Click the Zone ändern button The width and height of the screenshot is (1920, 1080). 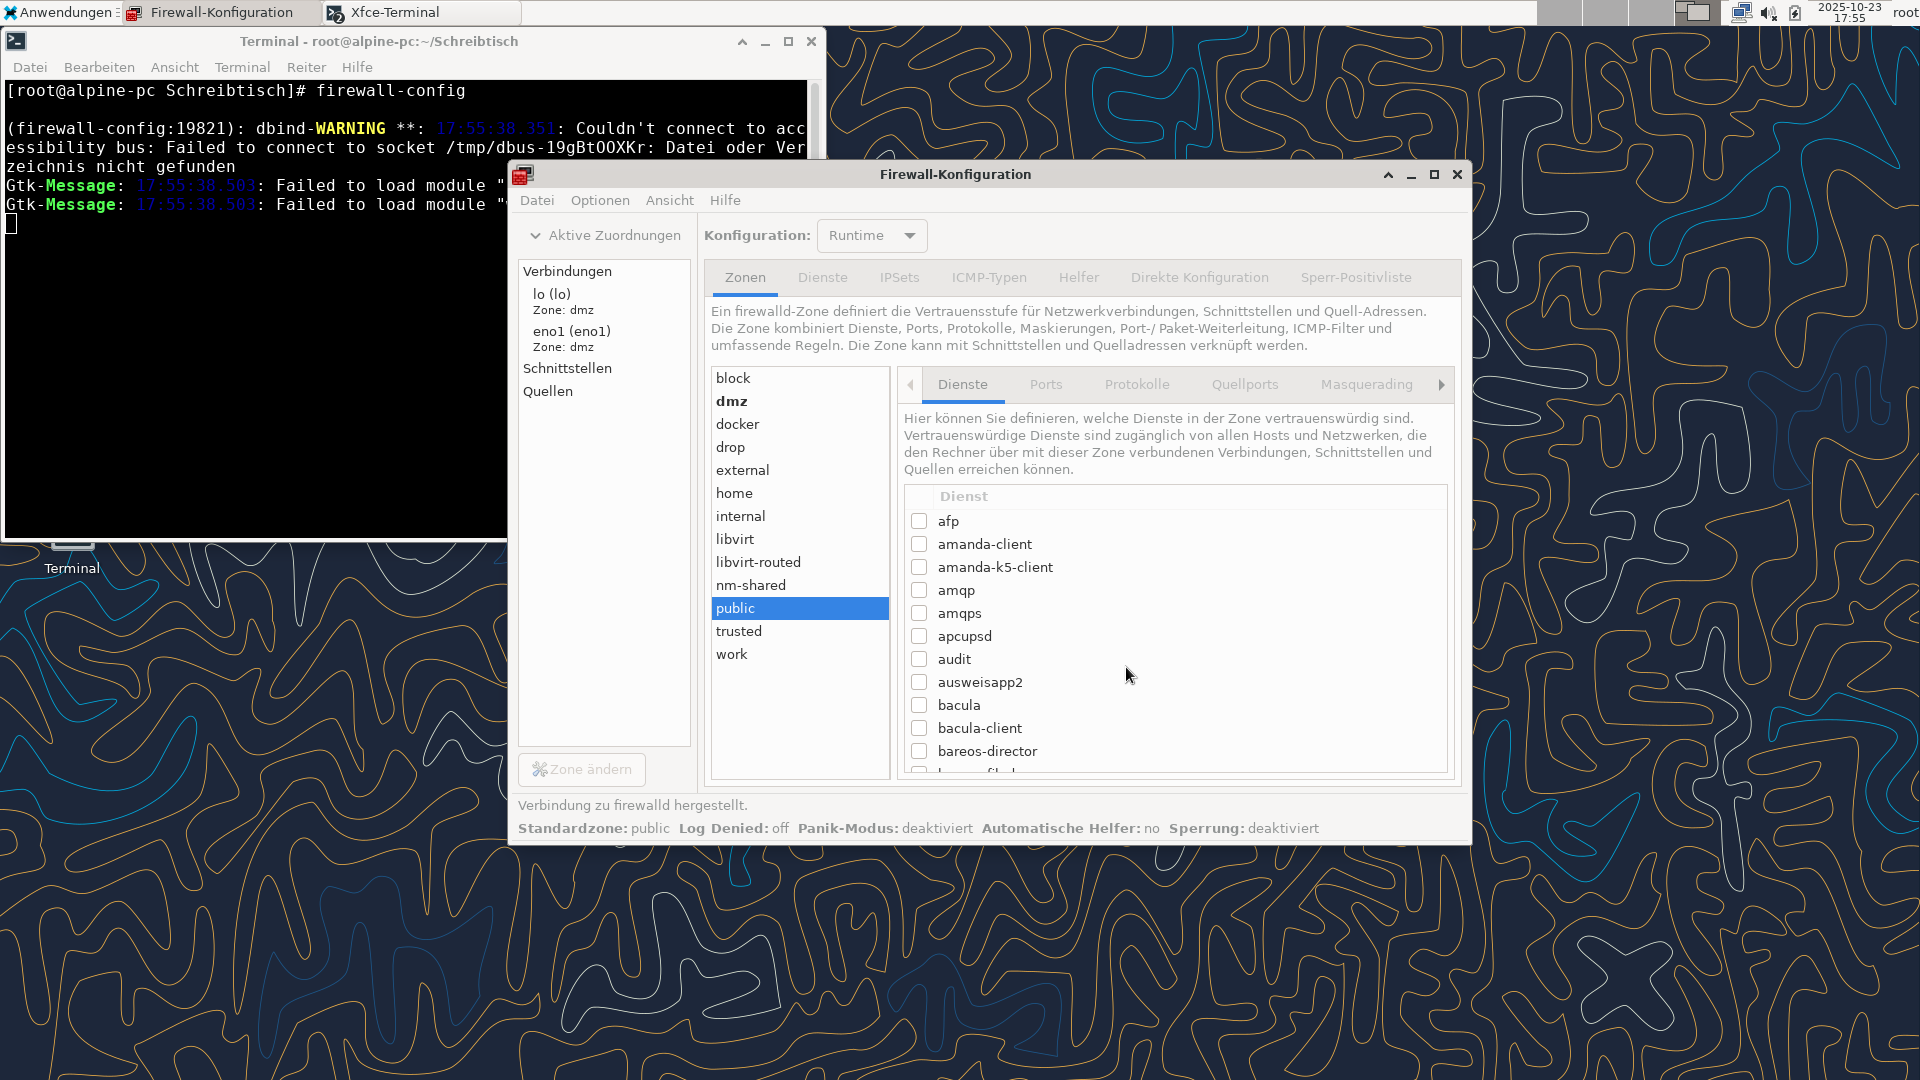click(x=582, y=770)
